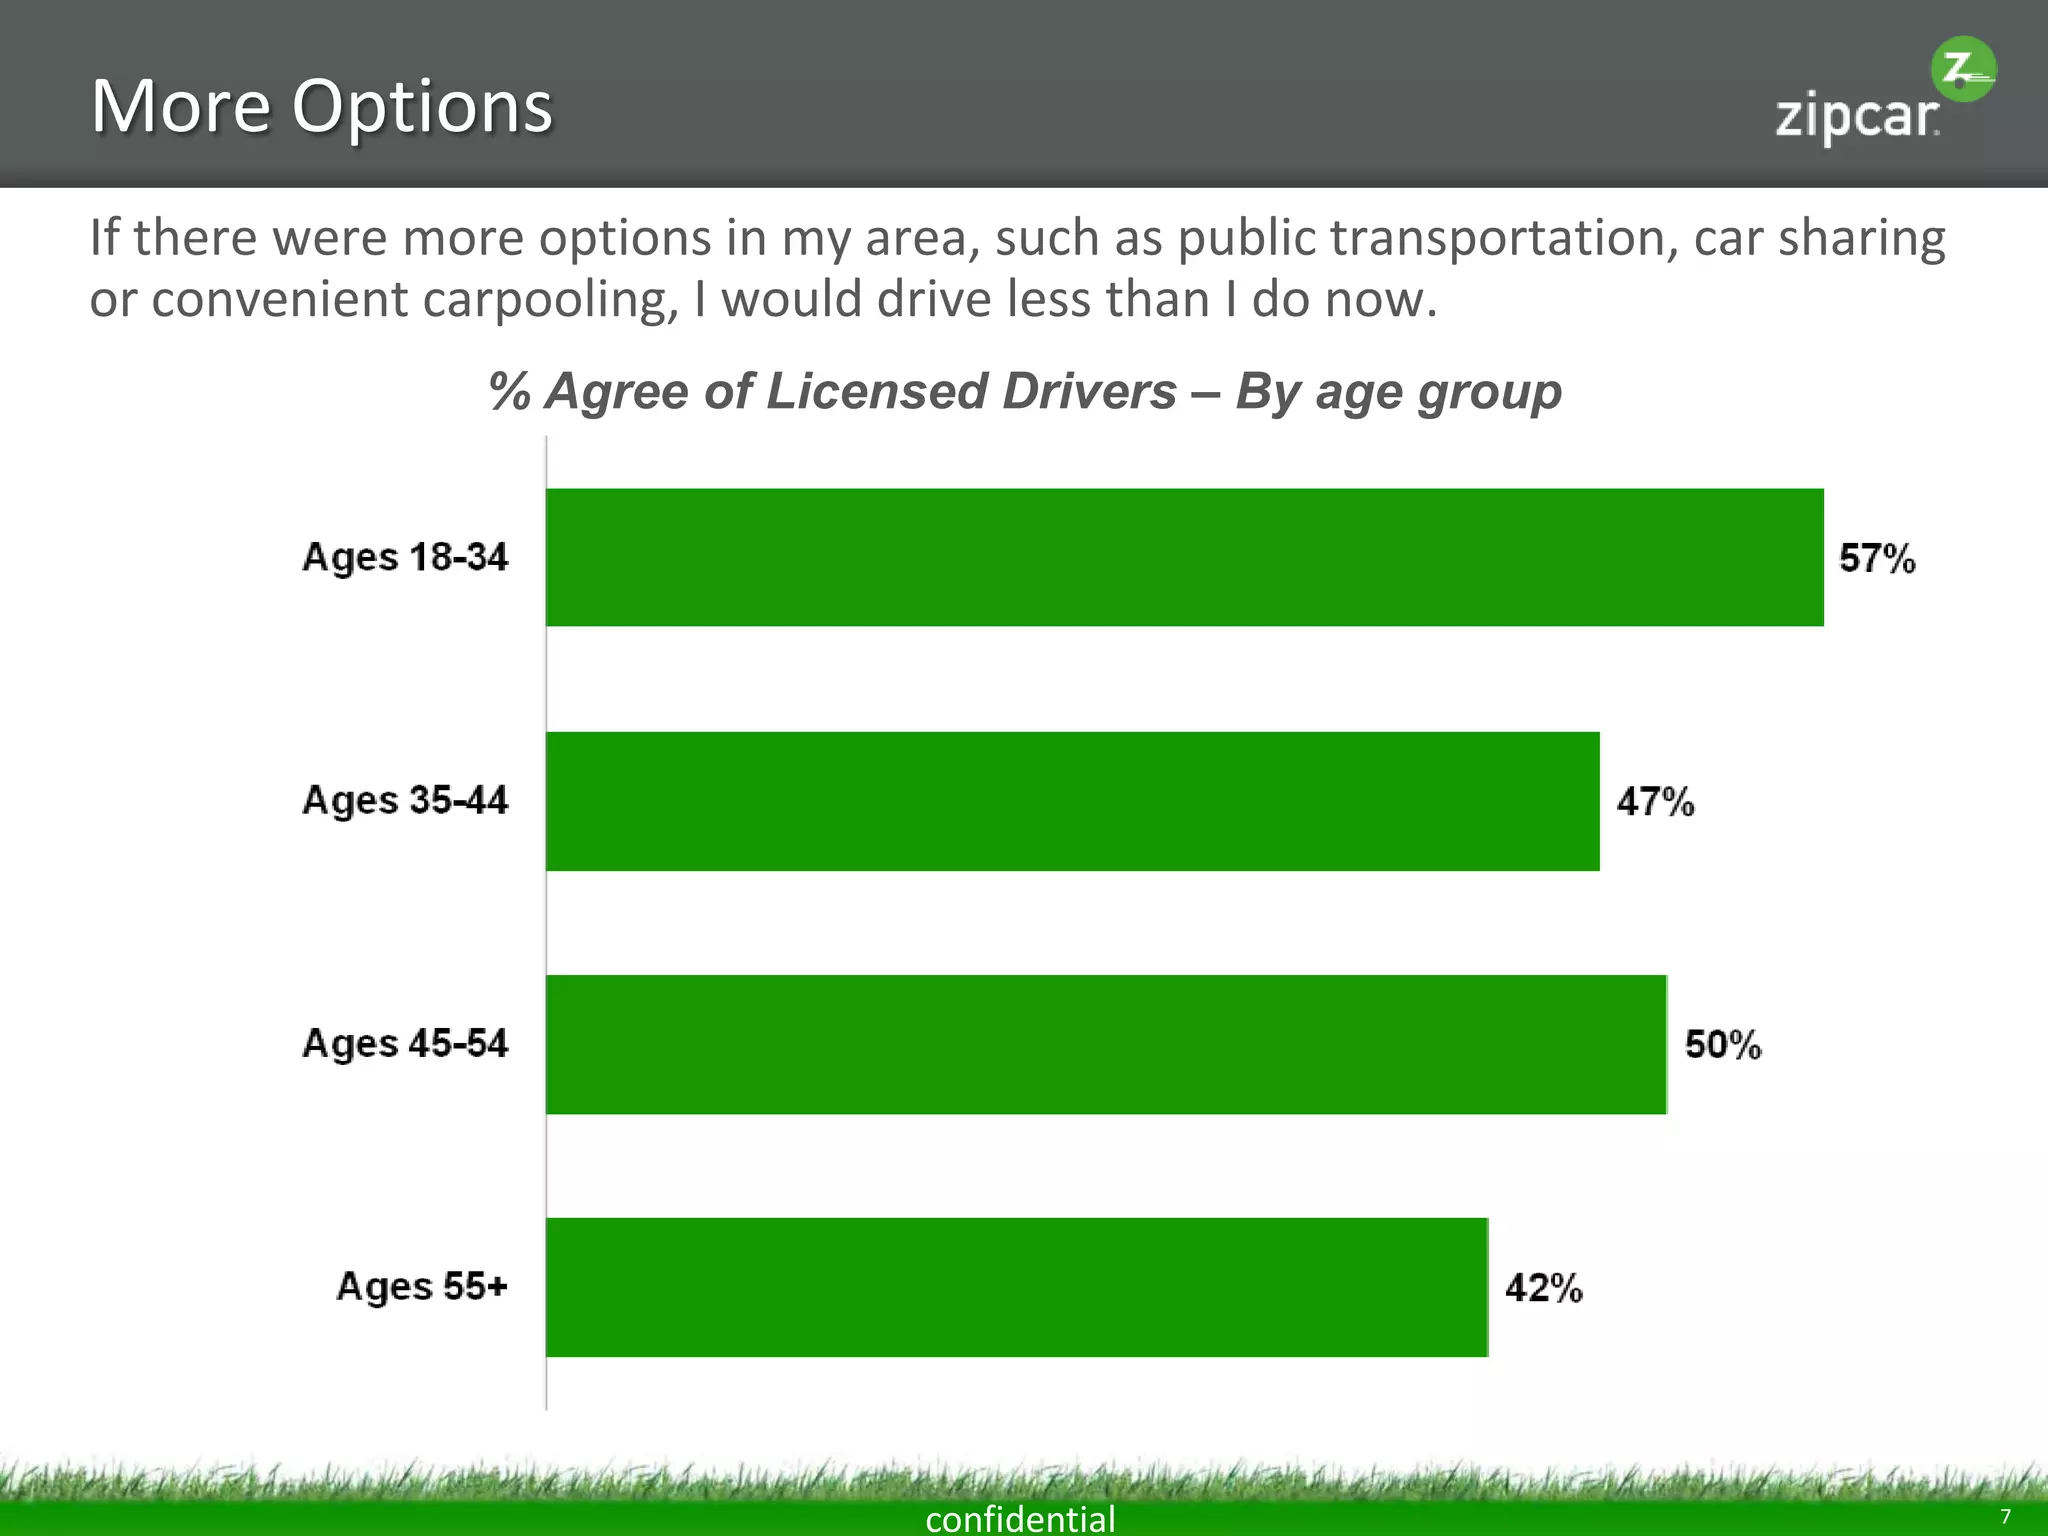
Task: Select the Ages 55+ green bar
Action: coord(1016,1287)
